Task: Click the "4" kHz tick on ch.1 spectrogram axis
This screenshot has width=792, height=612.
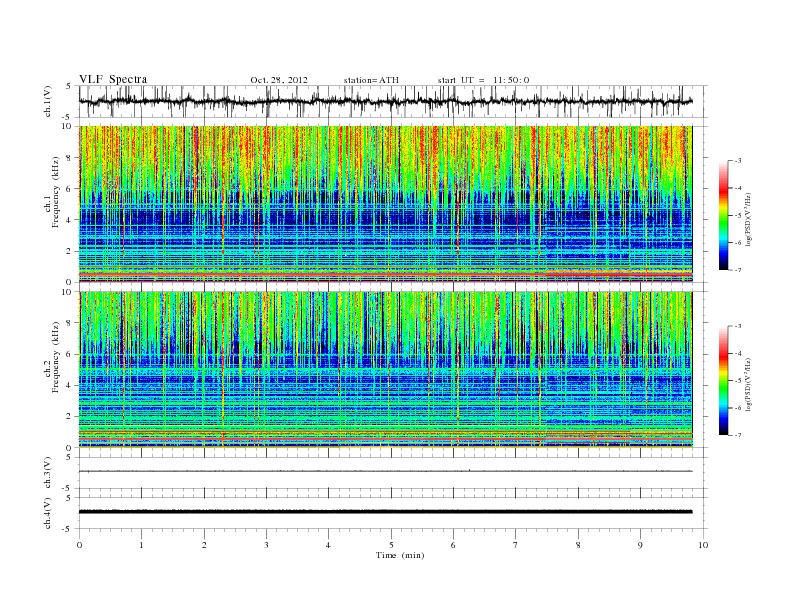Action: point(70,220)
